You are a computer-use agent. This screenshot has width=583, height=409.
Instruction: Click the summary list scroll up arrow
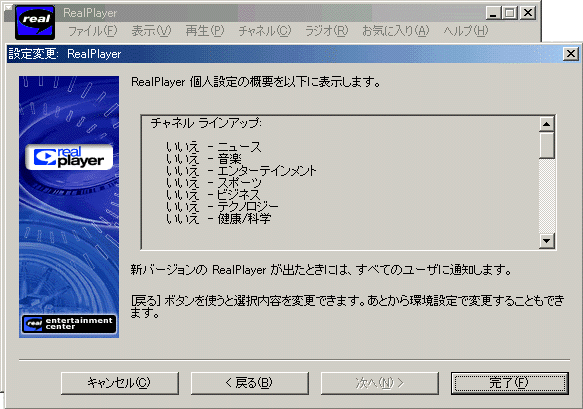point(547,124)
